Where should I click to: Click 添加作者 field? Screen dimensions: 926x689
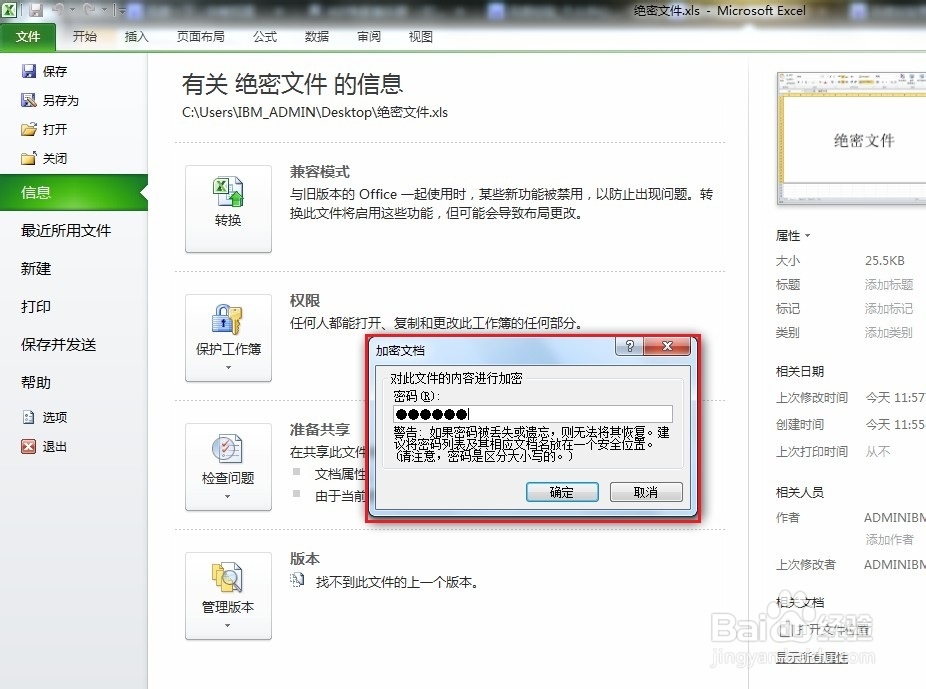click(889, 540)
